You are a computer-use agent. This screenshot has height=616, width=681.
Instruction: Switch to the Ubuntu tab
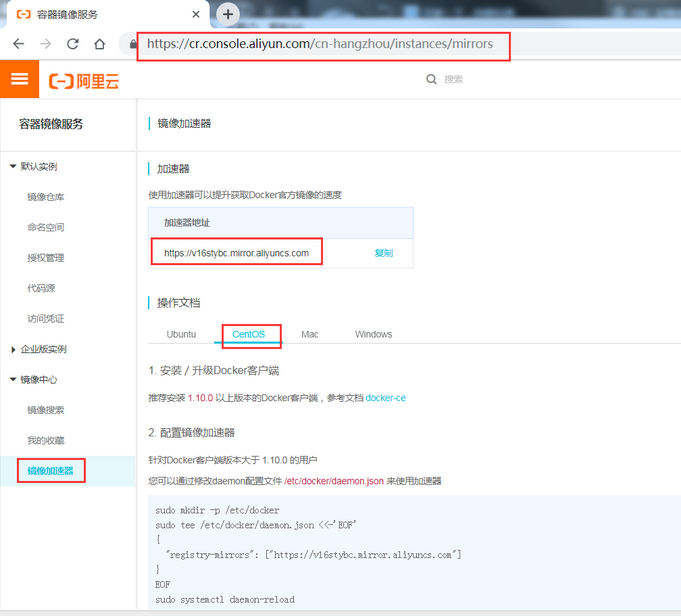click(x=181, y=334)
